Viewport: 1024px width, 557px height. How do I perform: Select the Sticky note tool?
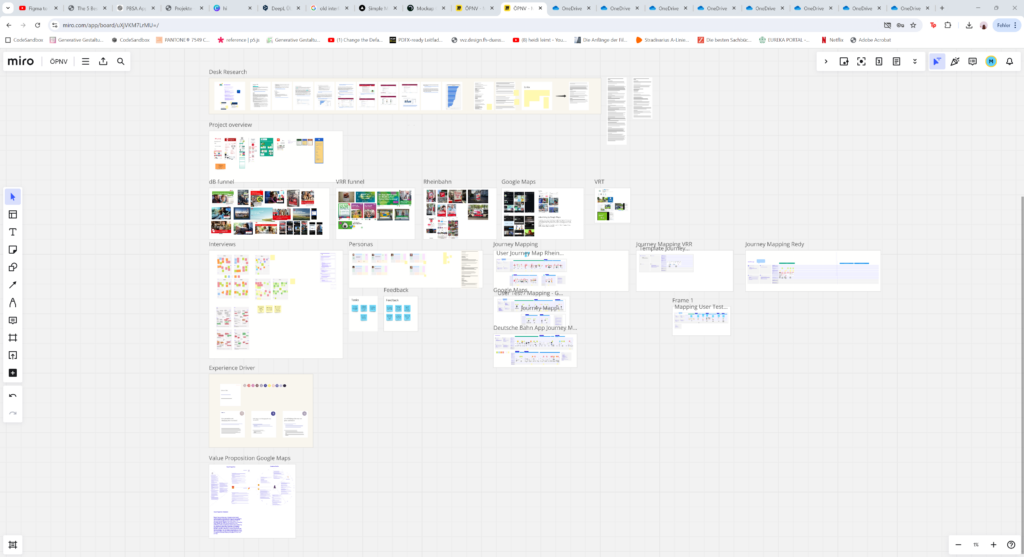[12, 249]
